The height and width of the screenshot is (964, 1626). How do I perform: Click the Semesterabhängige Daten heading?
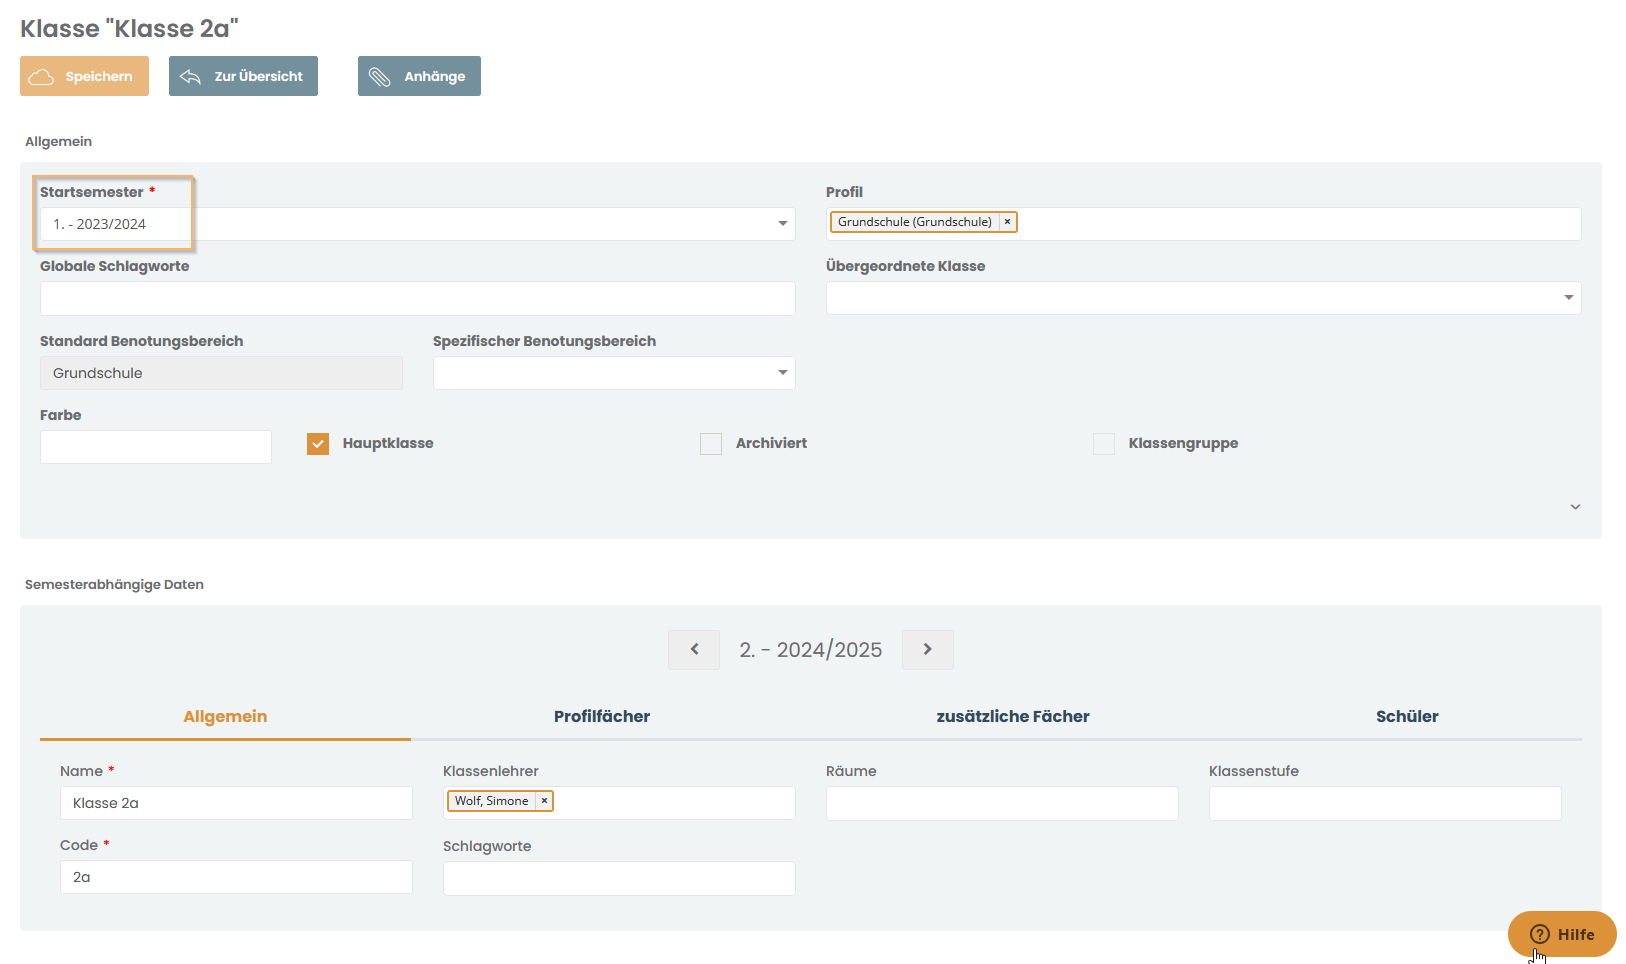point(114,585)
